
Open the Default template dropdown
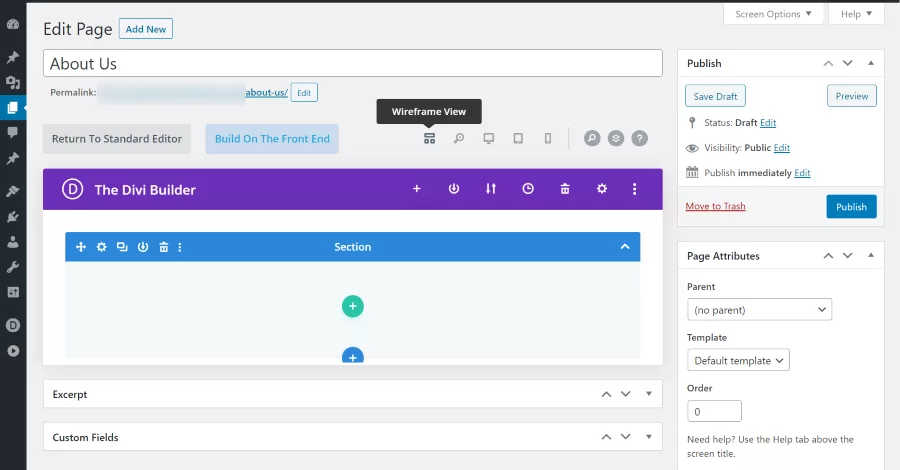click(738, 360)
